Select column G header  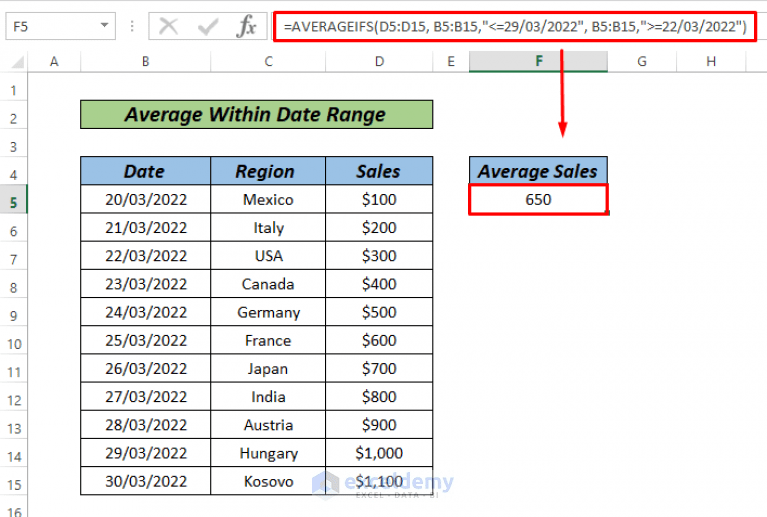pos(642,62)
